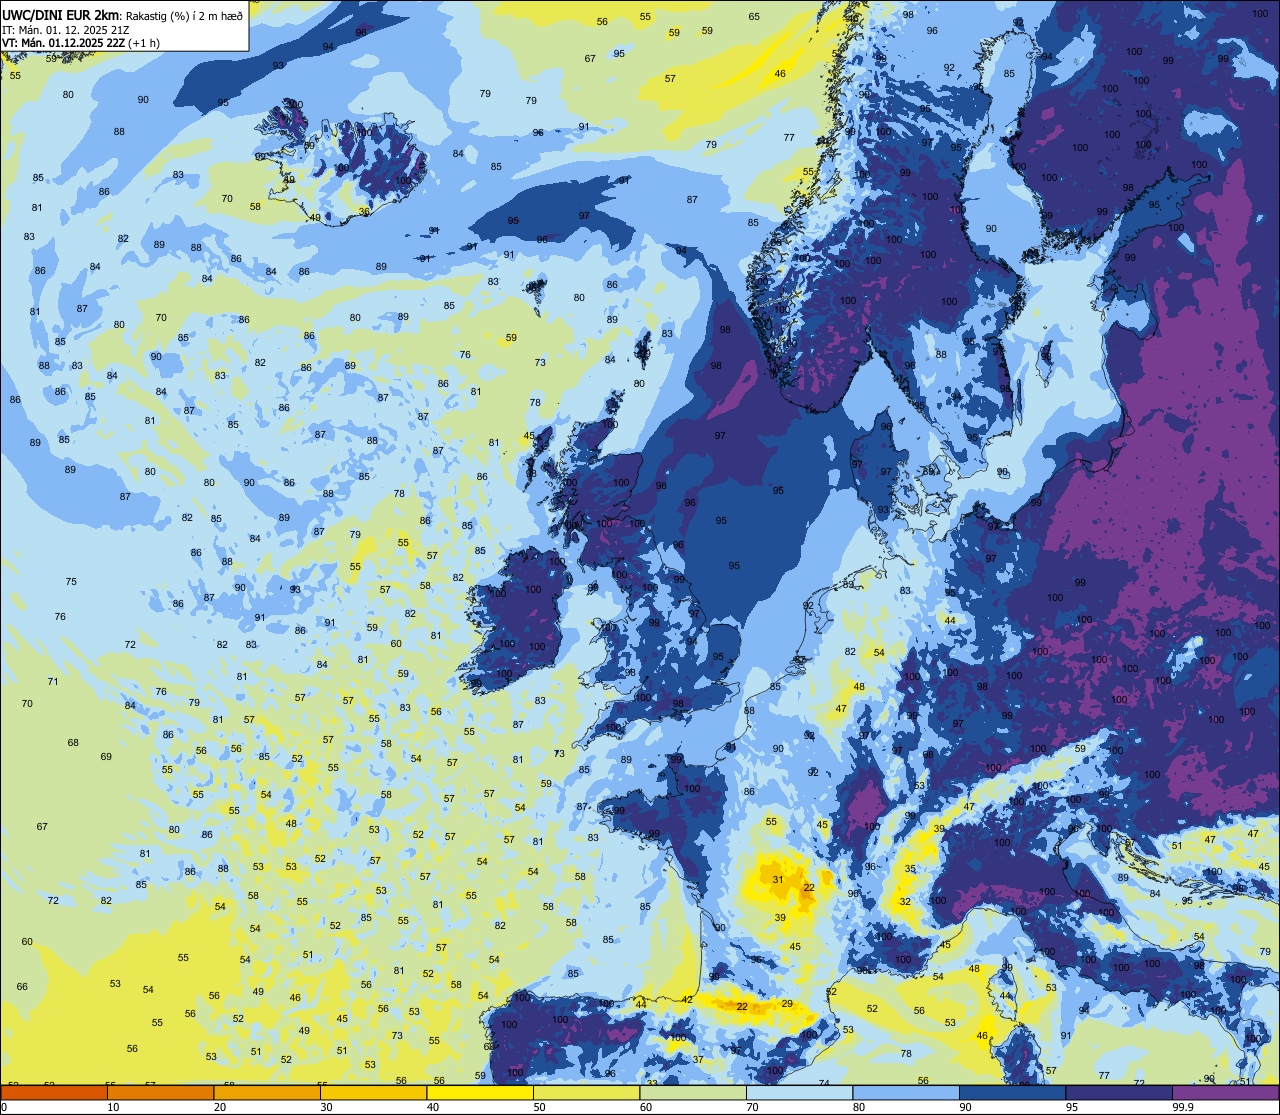Click the '65' humidity value on the top edge
Viewport: 1280px width, 1115px height.
754,17
